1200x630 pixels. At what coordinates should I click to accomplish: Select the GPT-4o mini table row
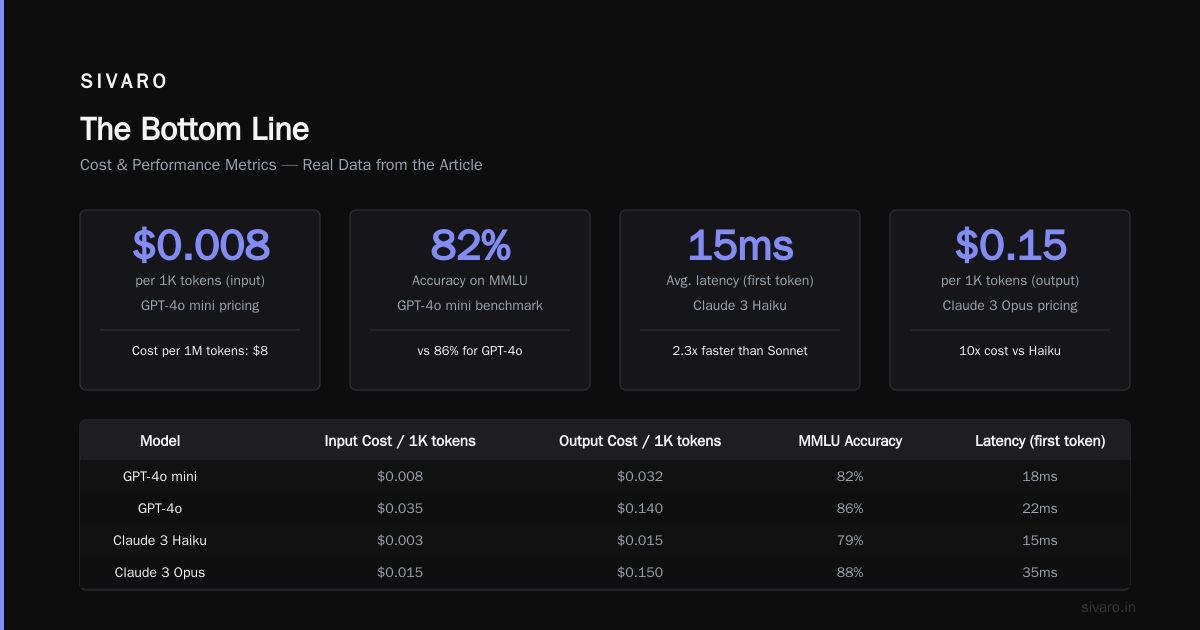tap(605, 476)
